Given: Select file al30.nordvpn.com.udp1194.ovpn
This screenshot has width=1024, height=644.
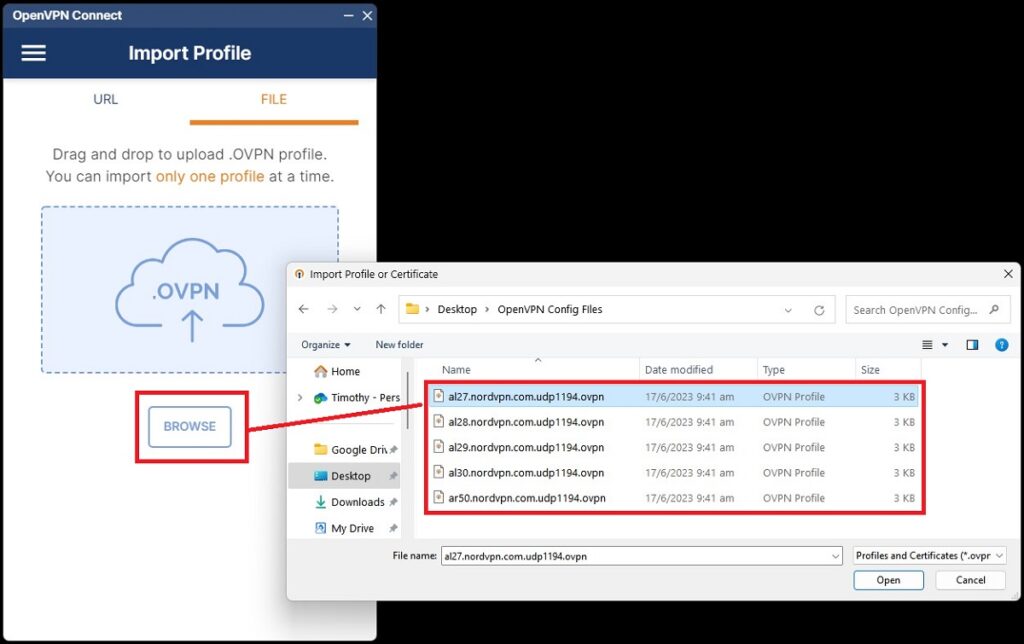Looking at the screenshot, I should [674, 473].
